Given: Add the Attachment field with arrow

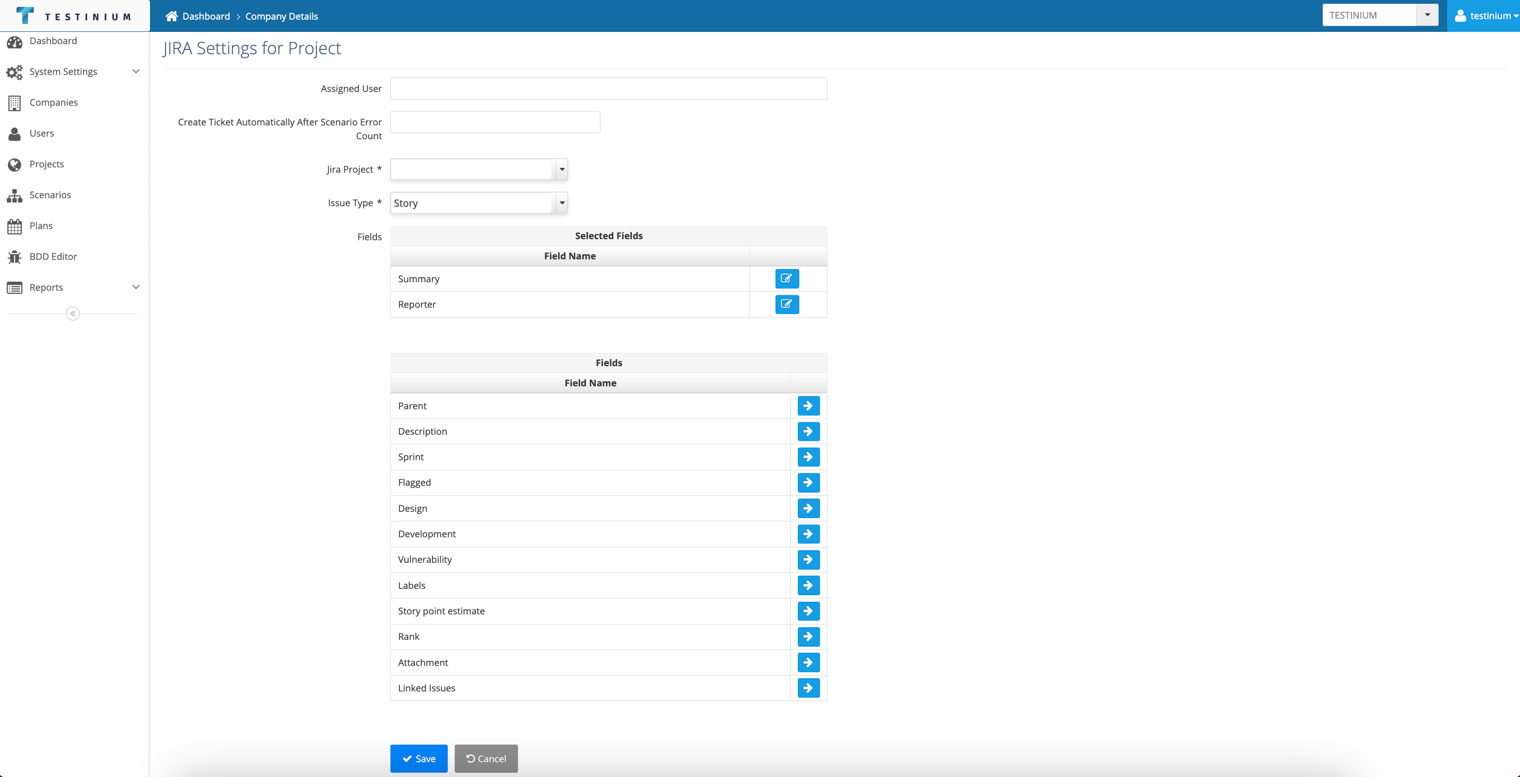Looking at the screenshot, I should 808,663.
